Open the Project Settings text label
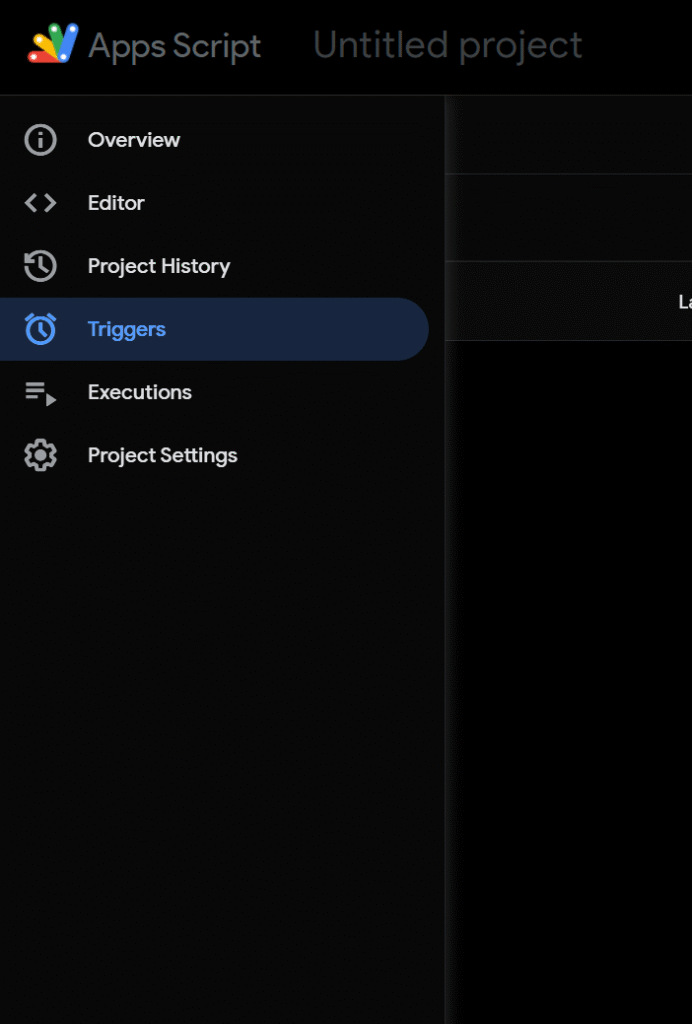692x1024 pixels. 163,455
